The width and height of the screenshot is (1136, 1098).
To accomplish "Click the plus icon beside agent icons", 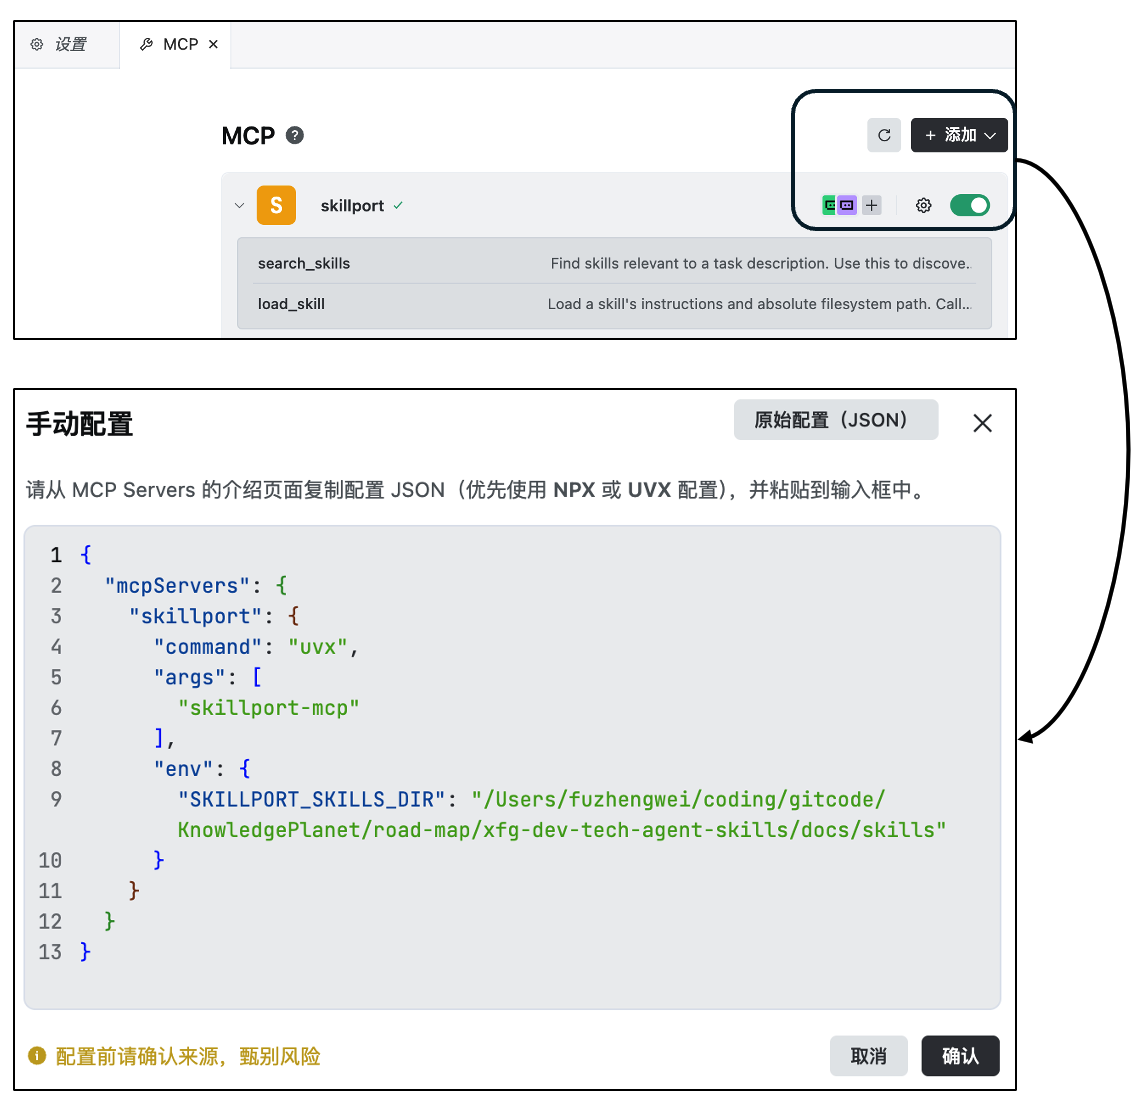I will click(x=872, y=205).
